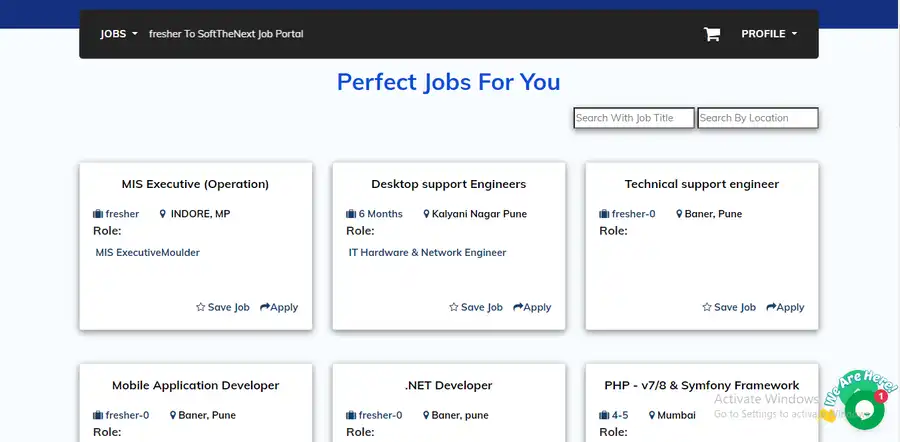Open the MIS Executive (Operation) job title
Viewport: 900px width, 442px height.
pyautogui.click(x=195, y=184)
